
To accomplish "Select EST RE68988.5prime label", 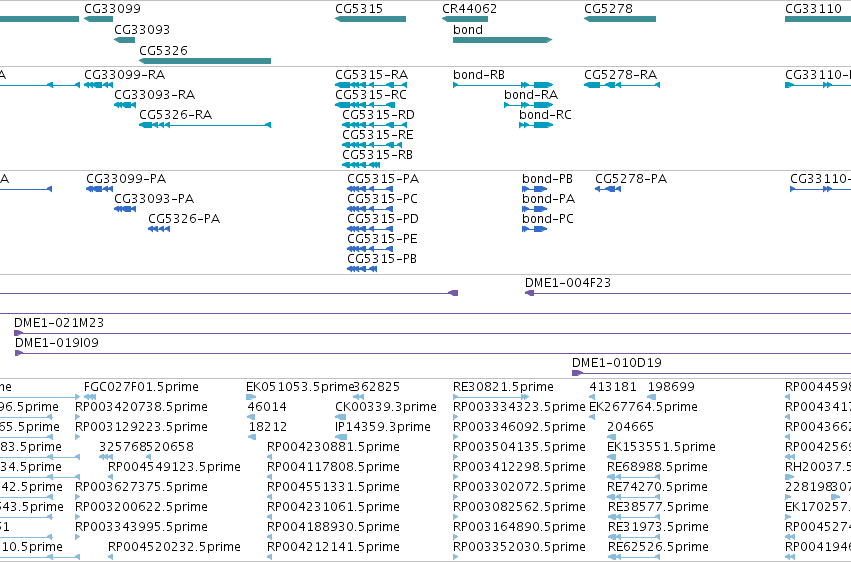I will click(657, 467).
